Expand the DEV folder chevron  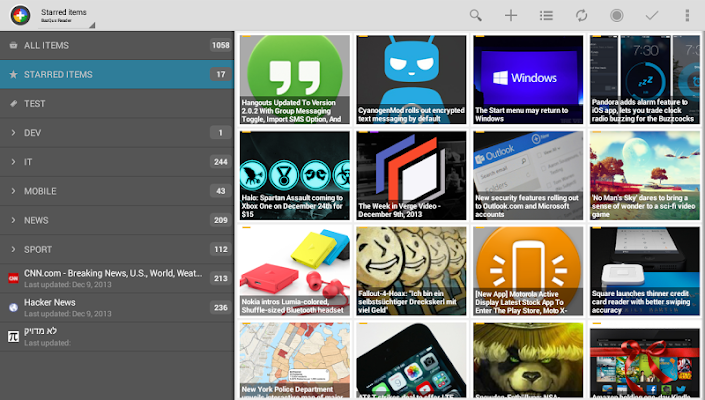pyautogui.click(x=13, y=133)
